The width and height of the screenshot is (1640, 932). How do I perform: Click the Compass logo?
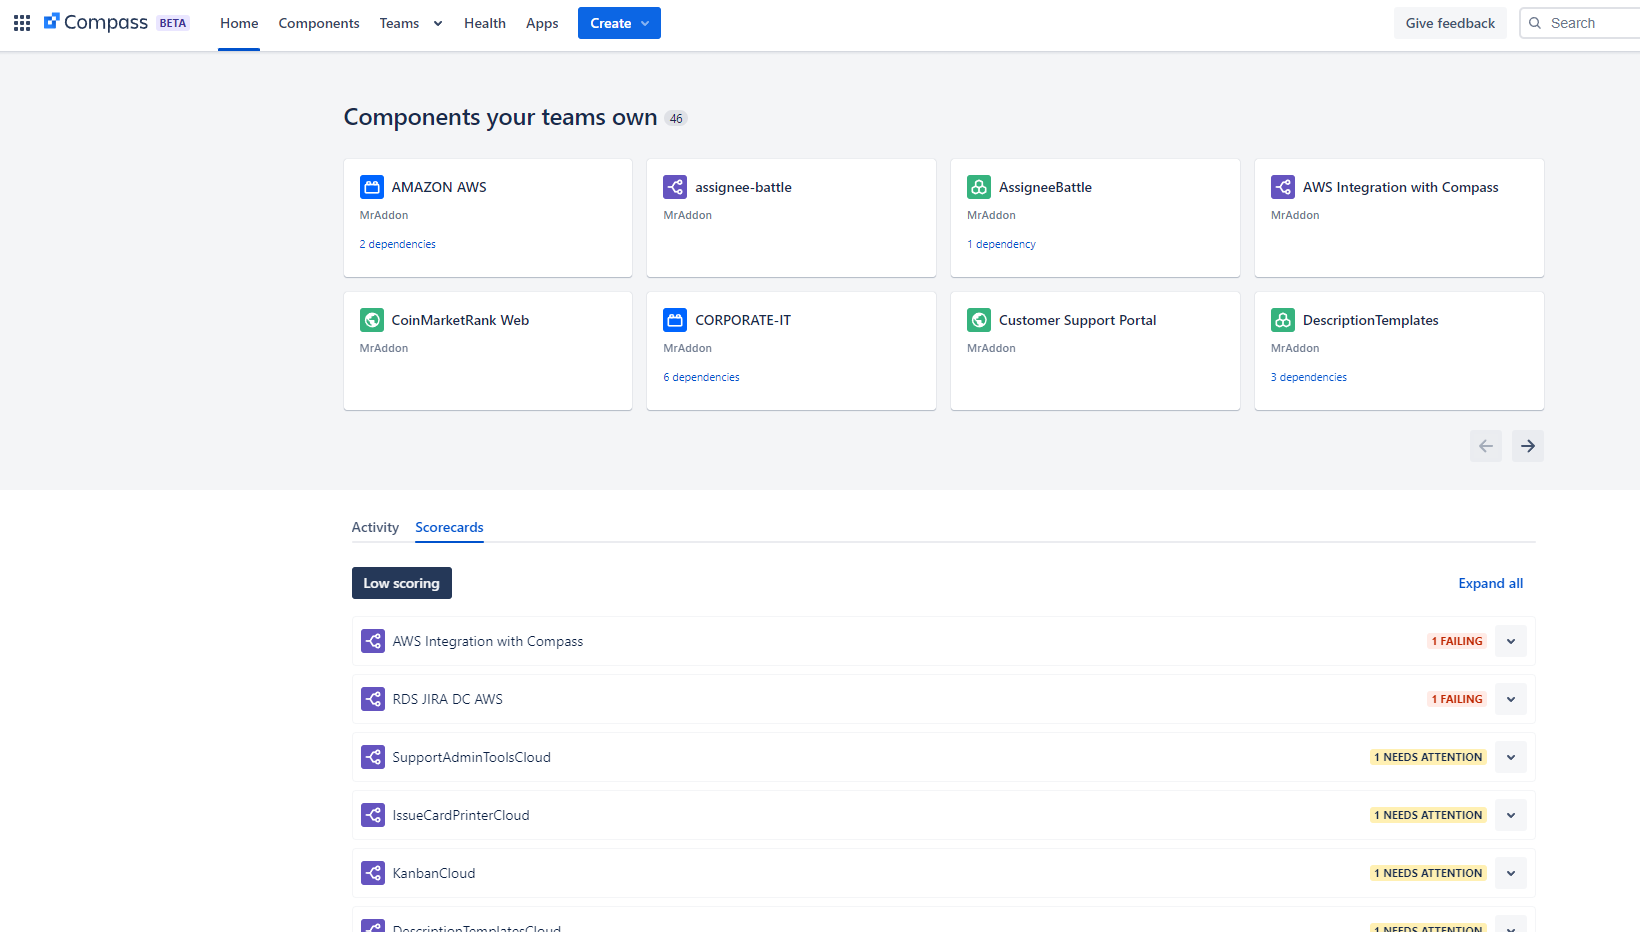click(x=96, y=22)
